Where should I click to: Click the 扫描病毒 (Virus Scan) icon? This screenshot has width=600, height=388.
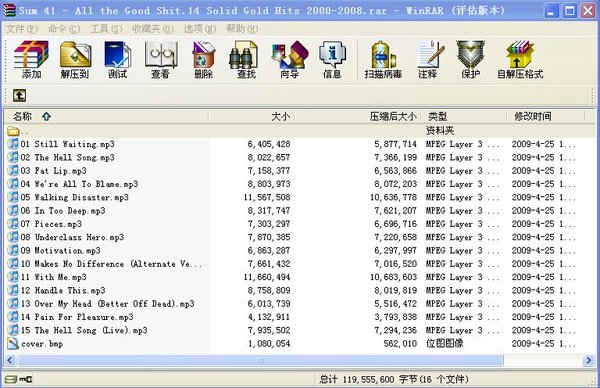click(383, 60)
